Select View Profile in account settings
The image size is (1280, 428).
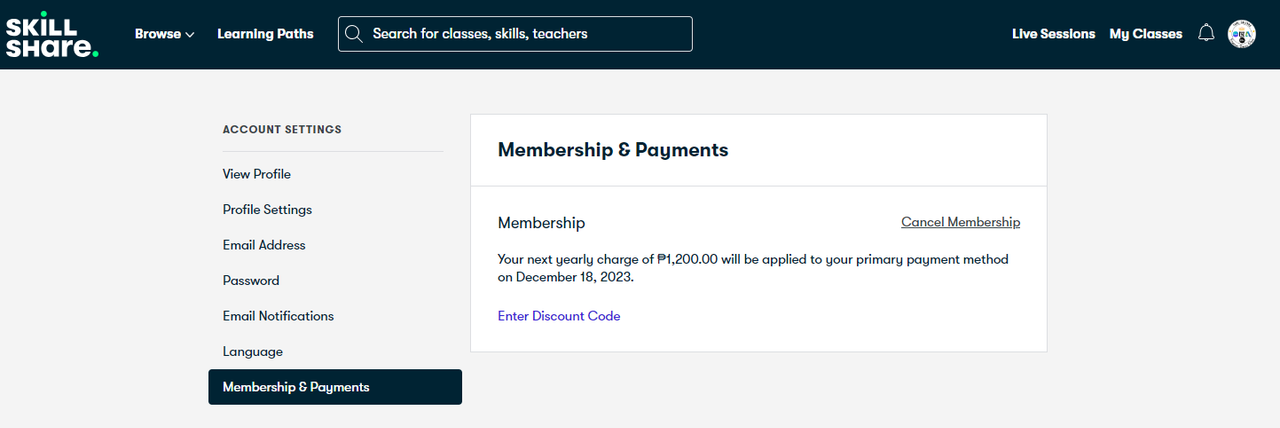pos(257,174)
